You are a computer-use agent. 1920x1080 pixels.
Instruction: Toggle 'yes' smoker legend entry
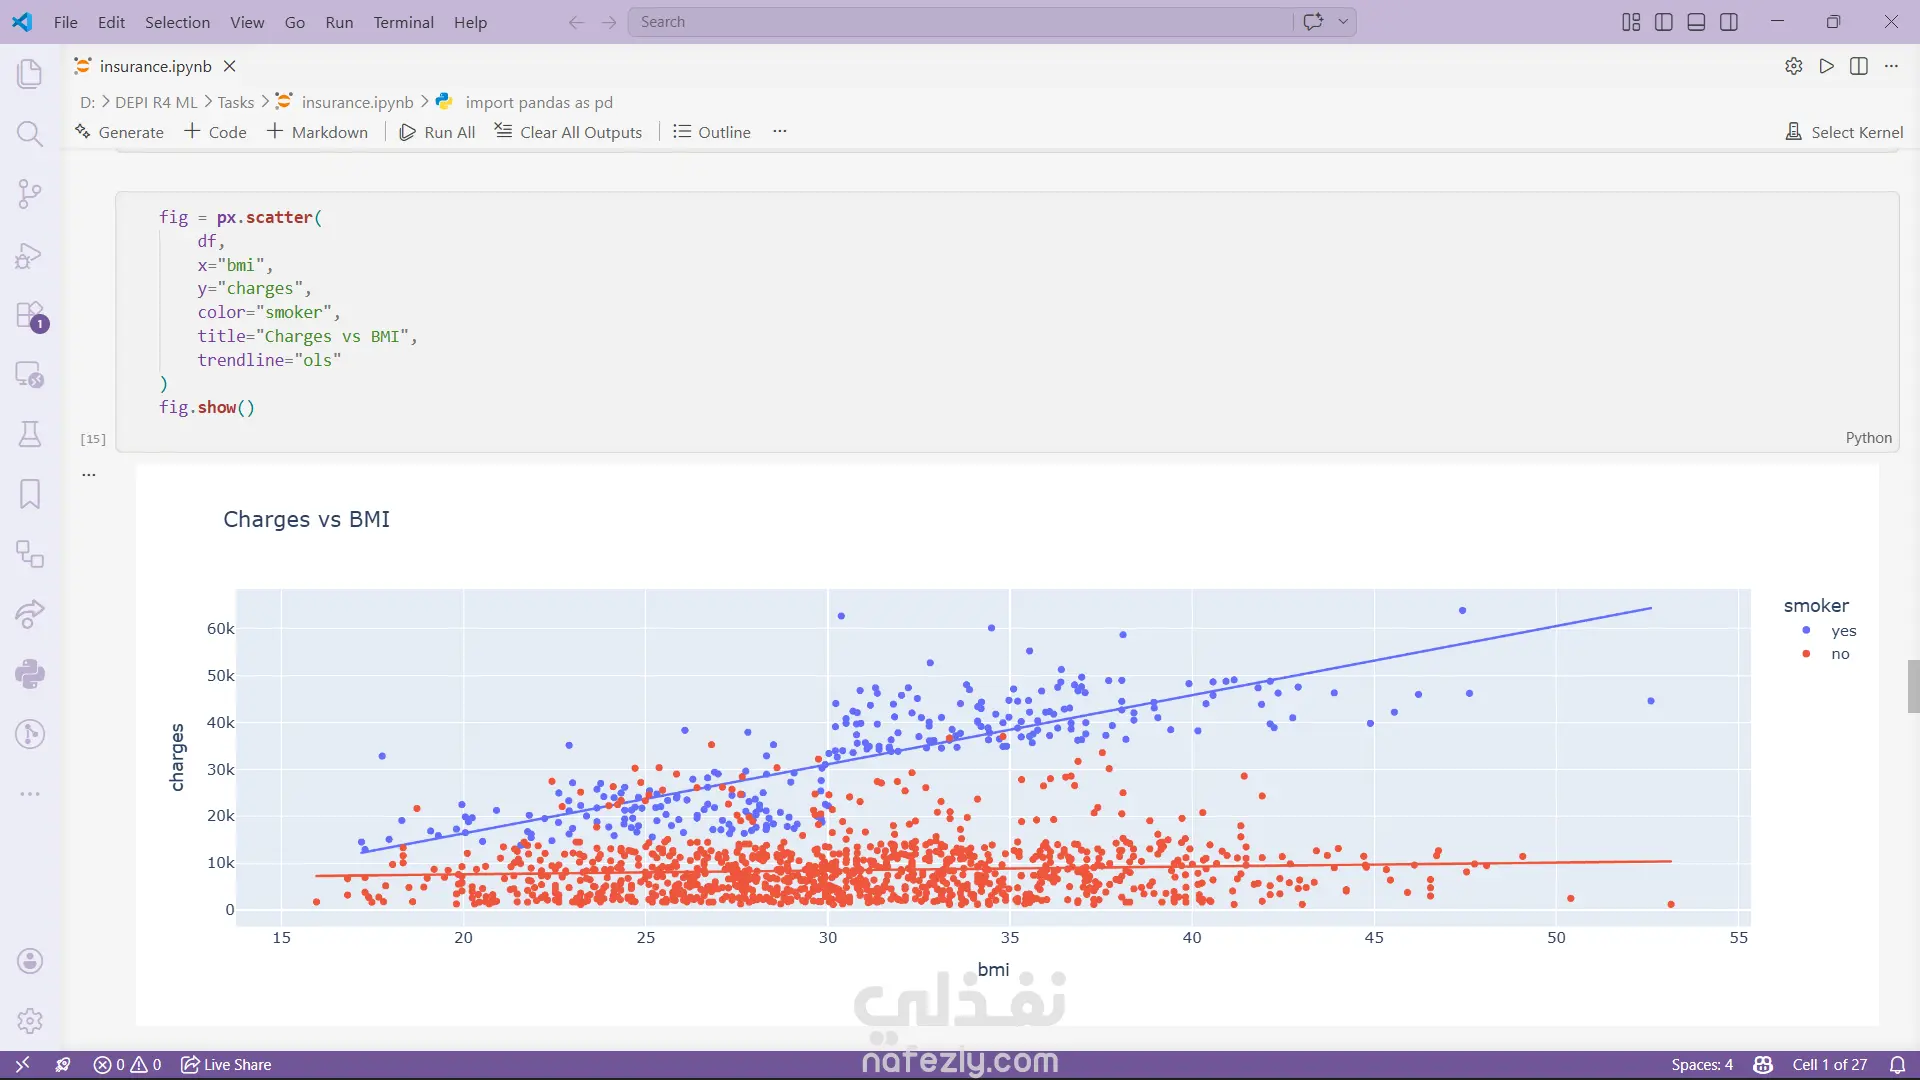(x=1843, y=631)
